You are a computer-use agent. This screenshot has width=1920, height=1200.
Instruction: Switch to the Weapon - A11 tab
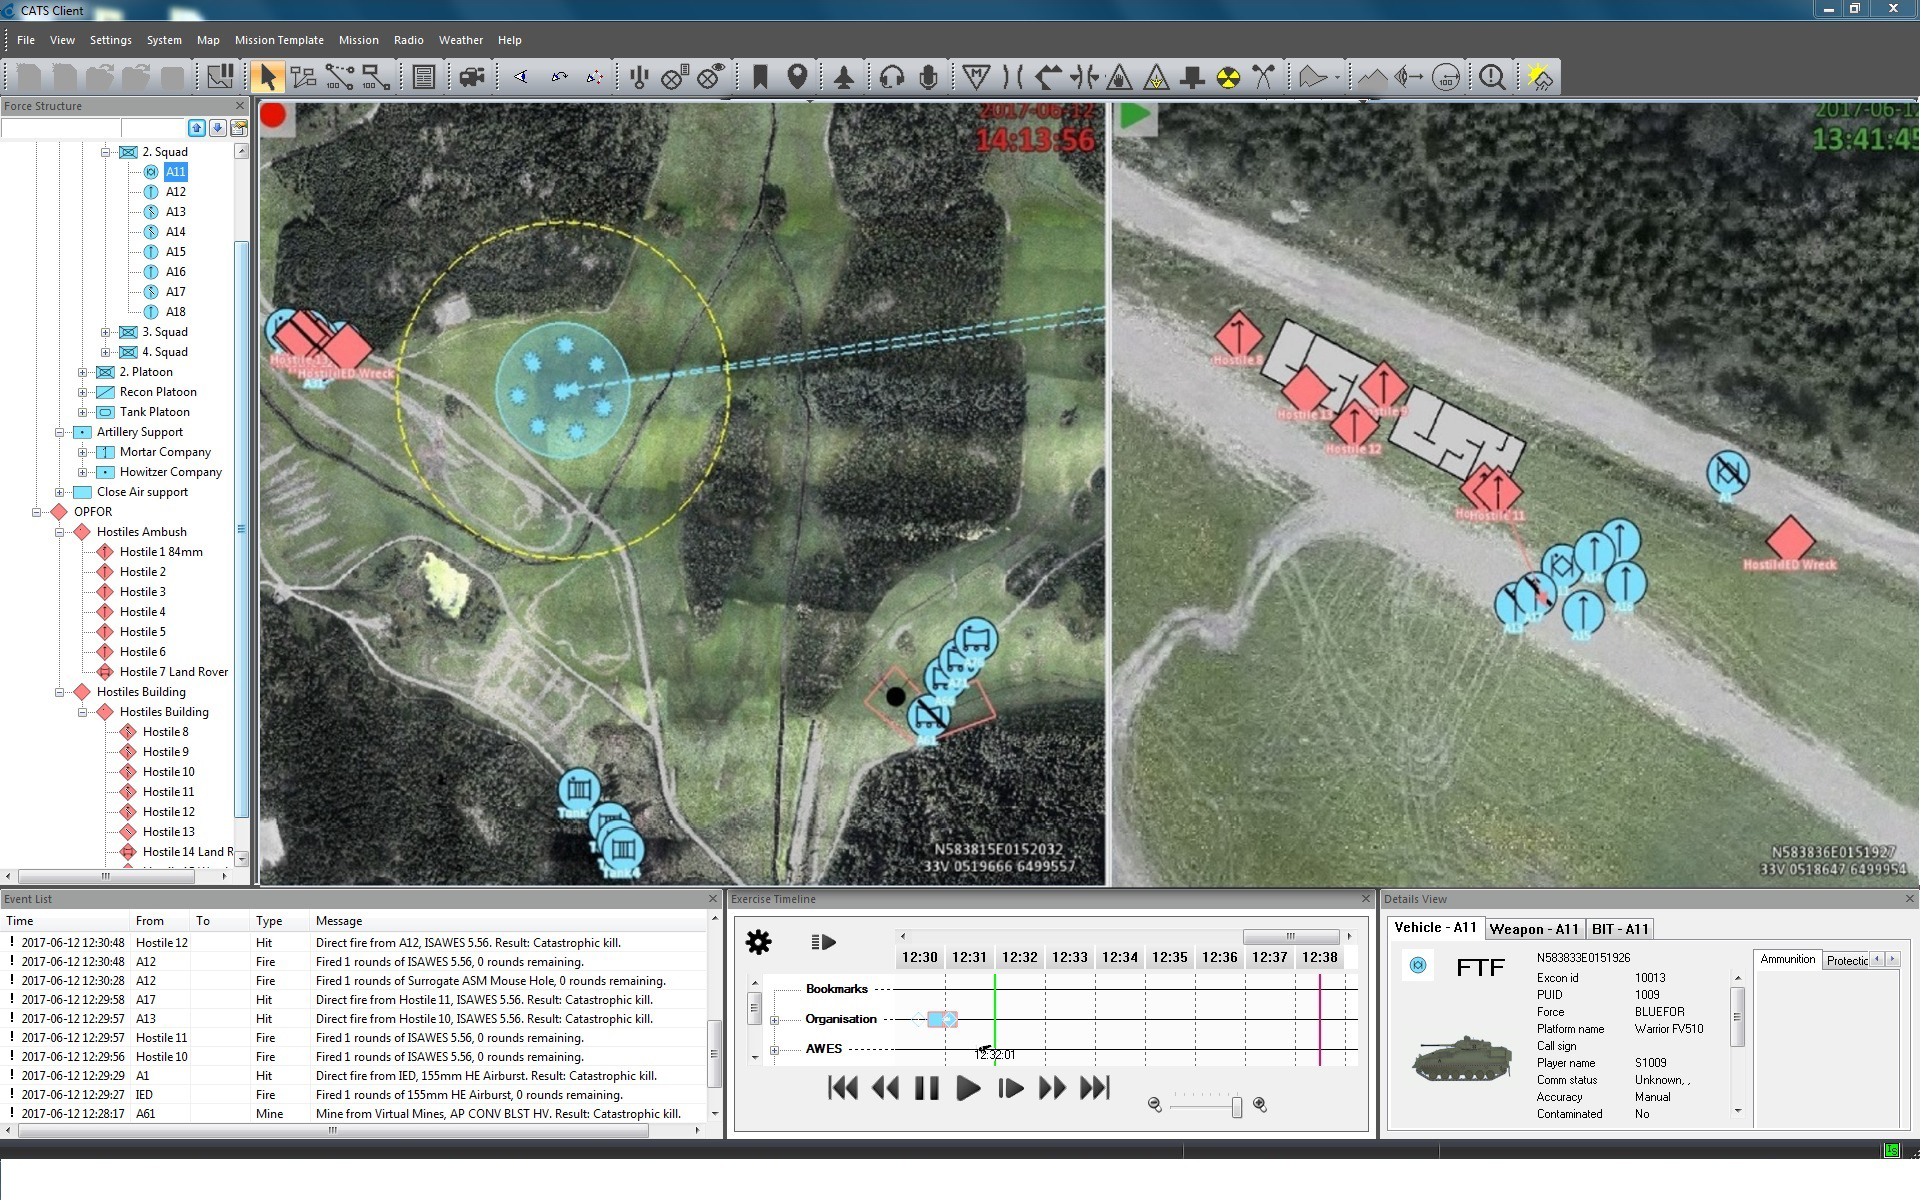click(x=1535, y=928)
